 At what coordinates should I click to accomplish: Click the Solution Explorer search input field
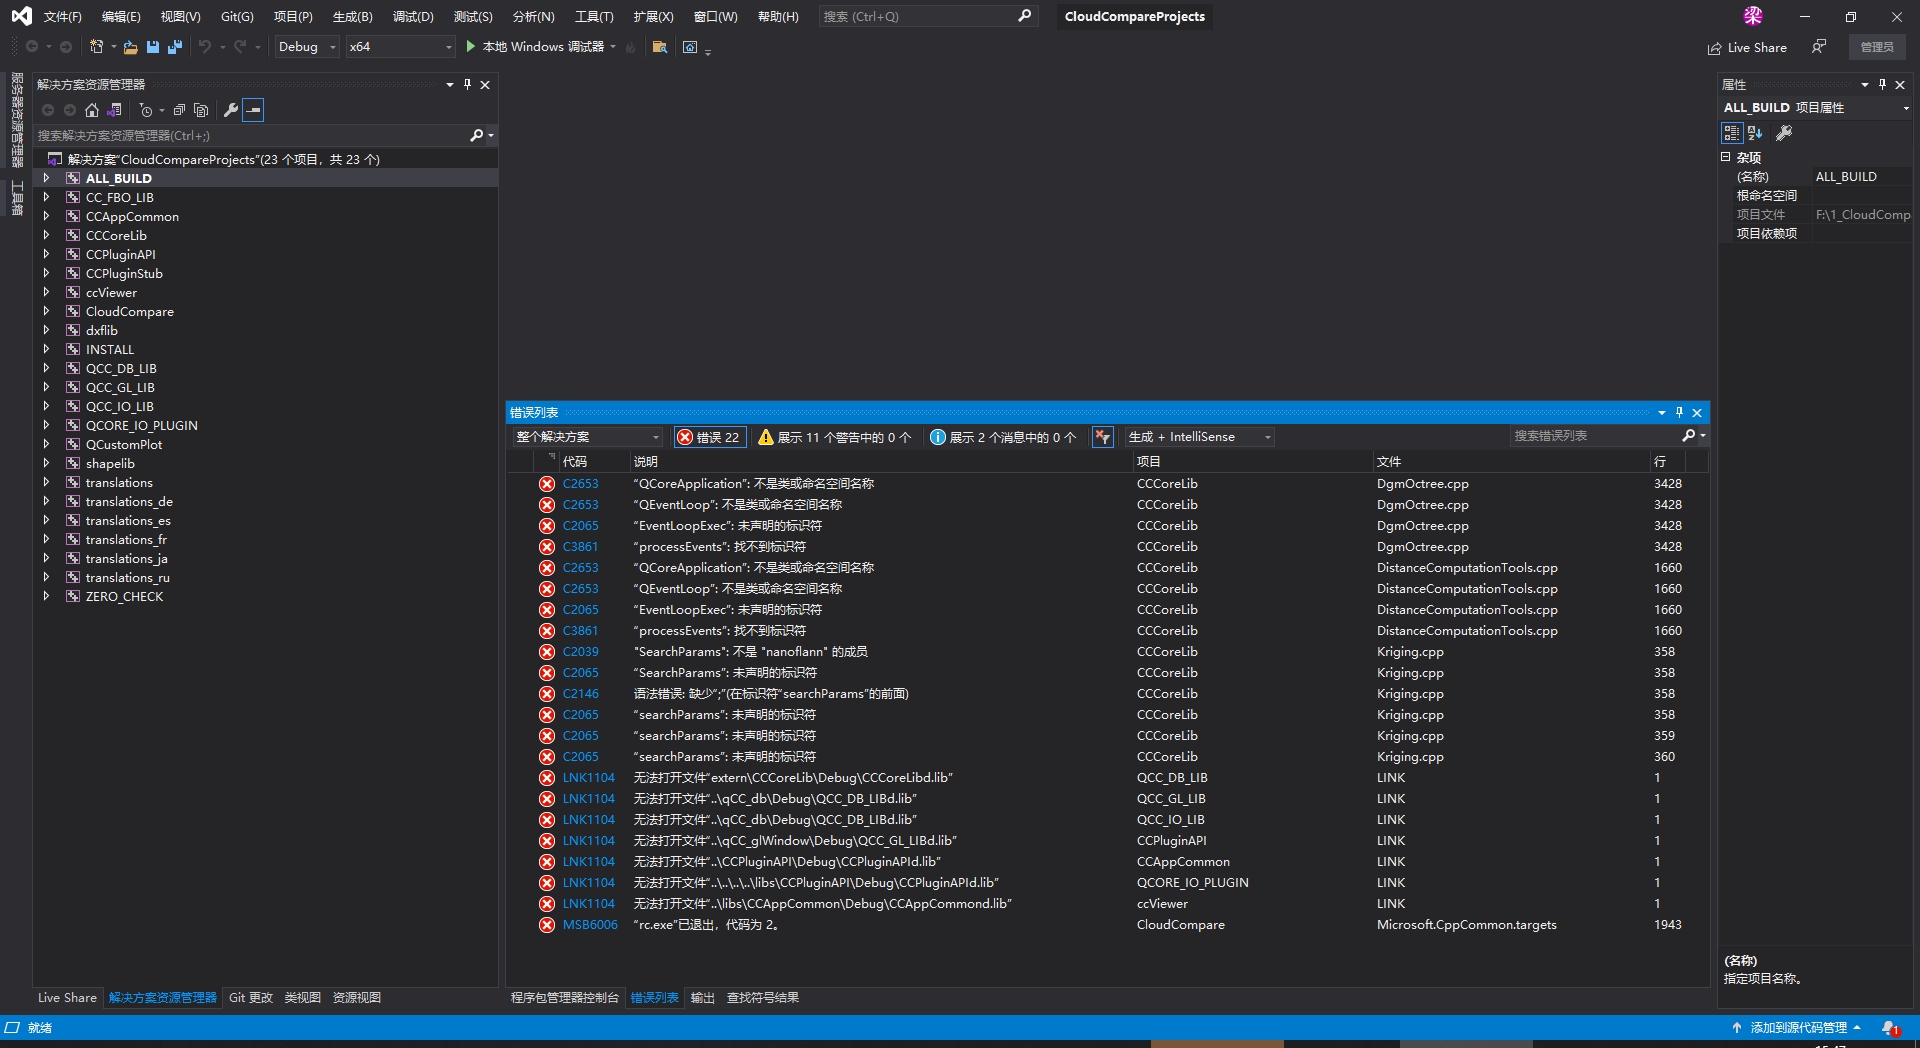pos(250,136)
